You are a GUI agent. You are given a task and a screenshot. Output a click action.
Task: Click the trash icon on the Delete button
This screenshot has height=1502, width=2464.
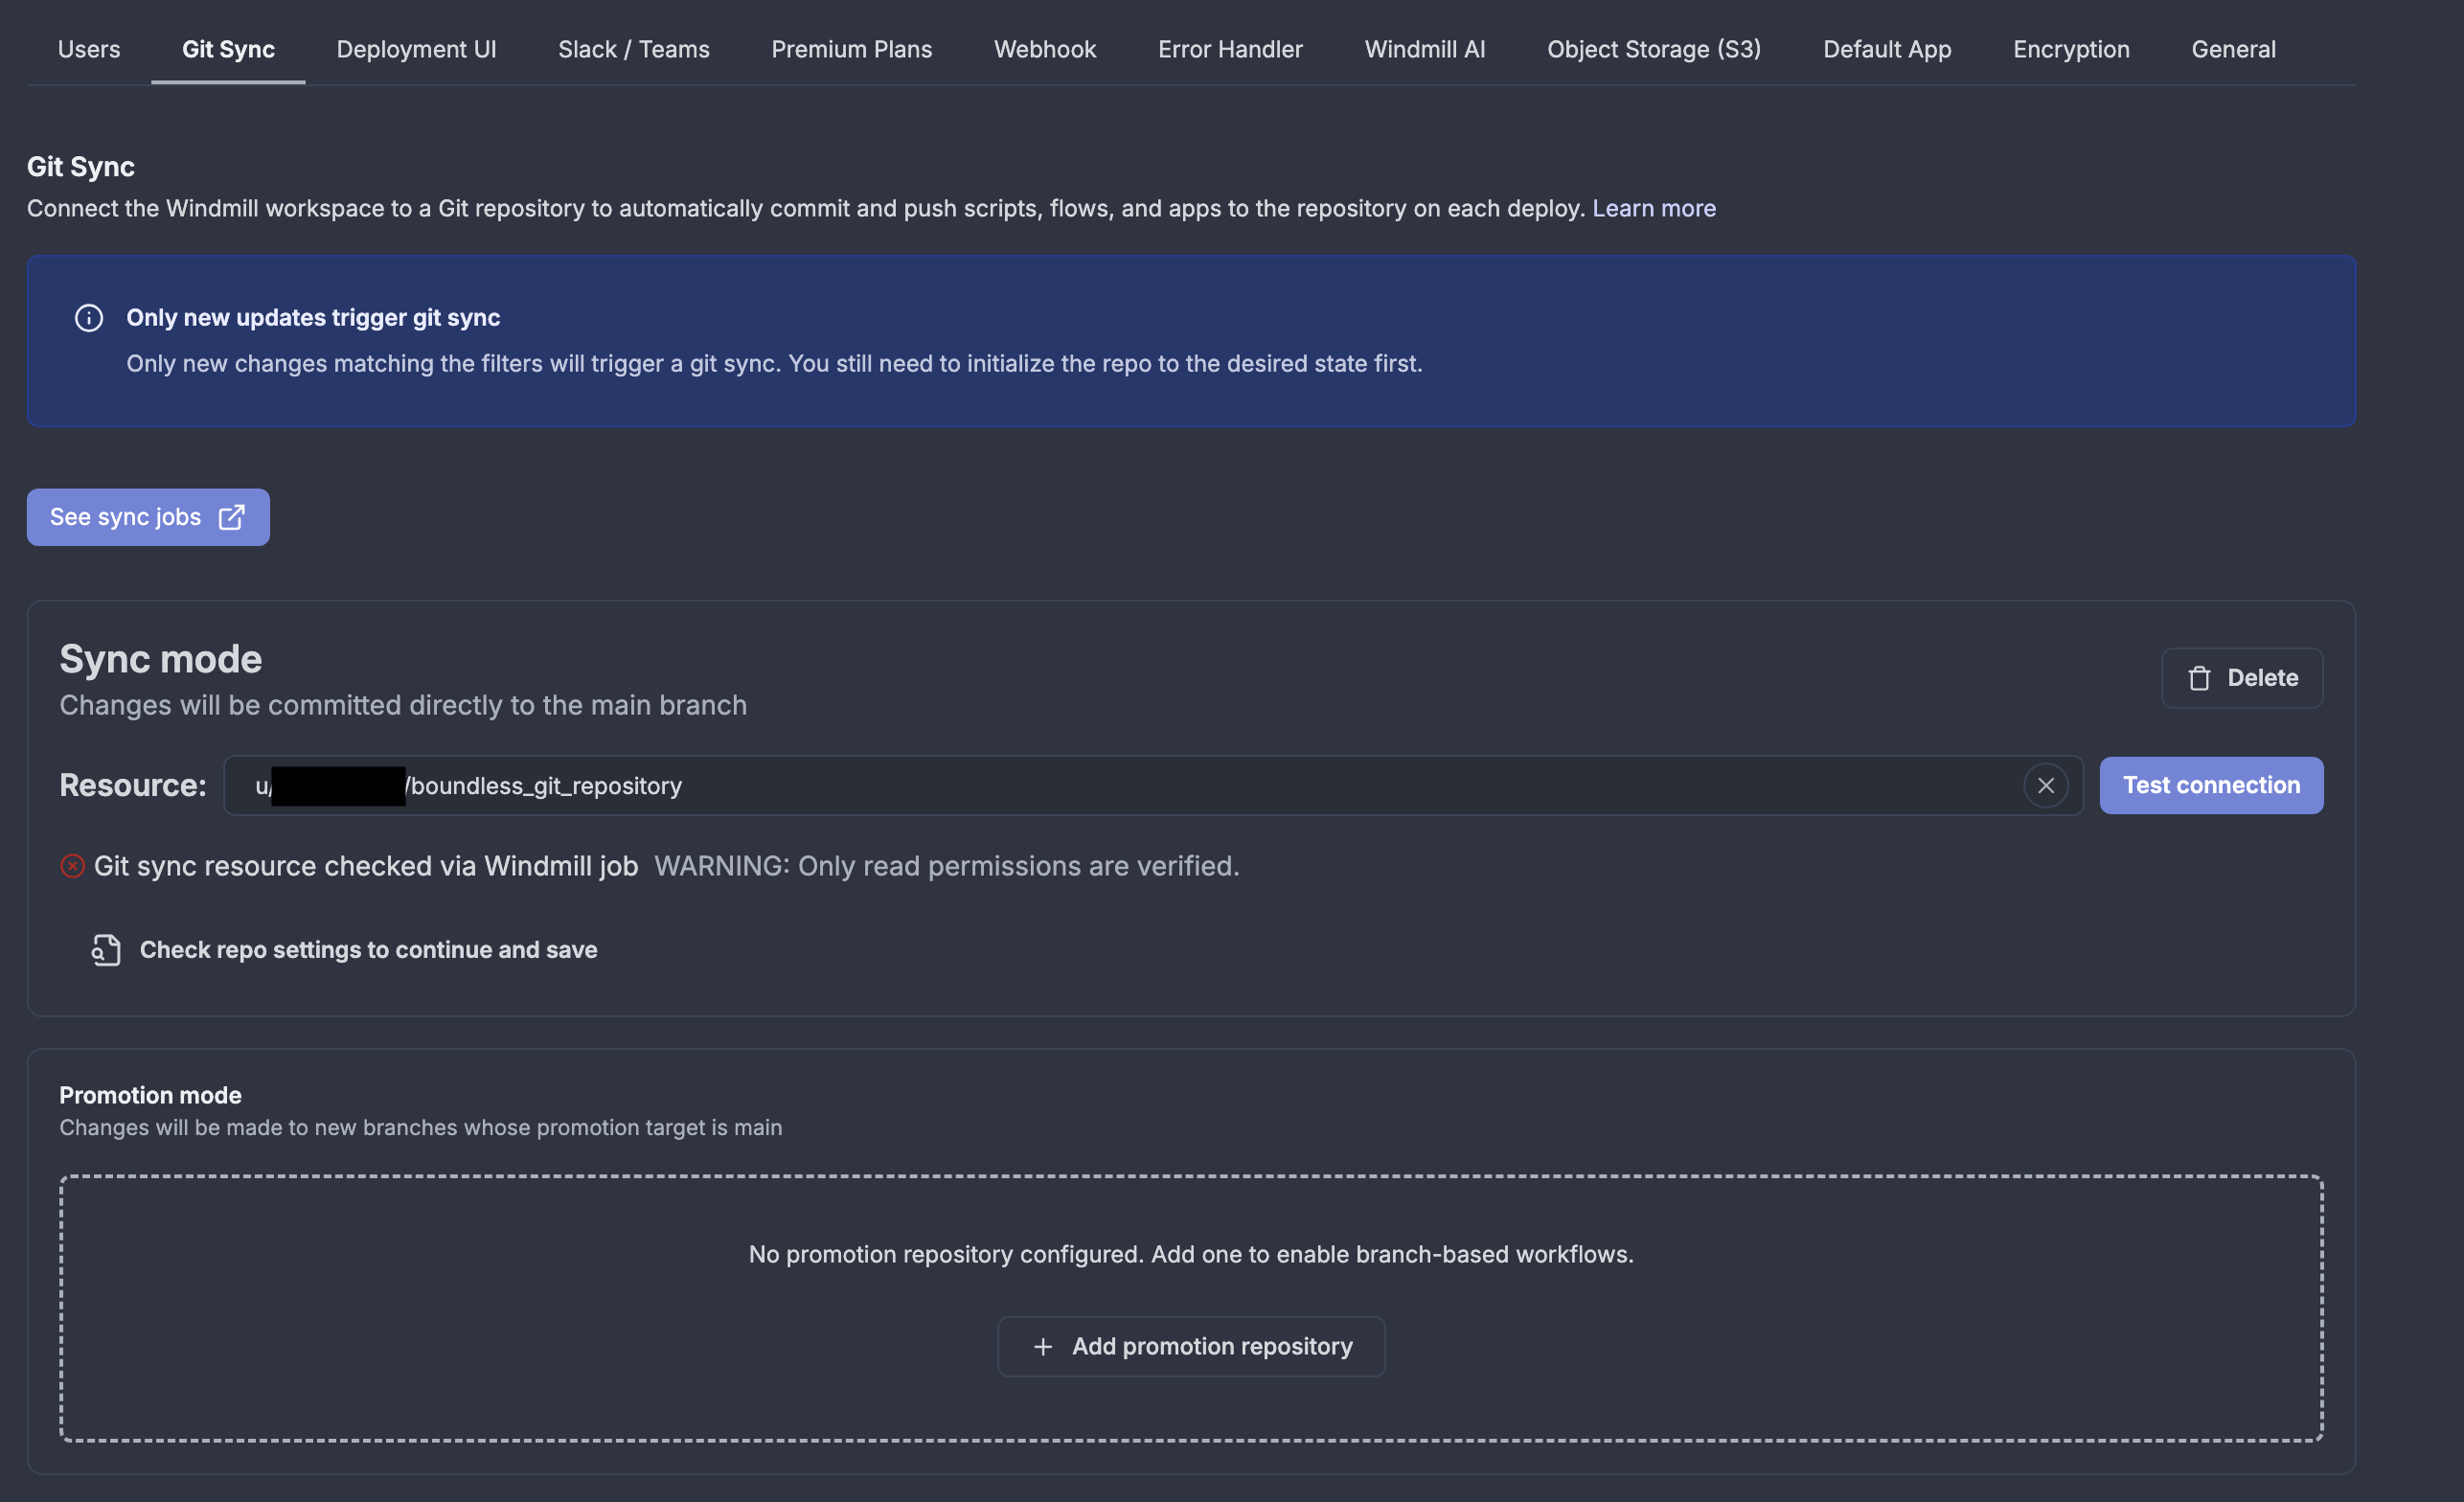click(x=2199, y=678)
